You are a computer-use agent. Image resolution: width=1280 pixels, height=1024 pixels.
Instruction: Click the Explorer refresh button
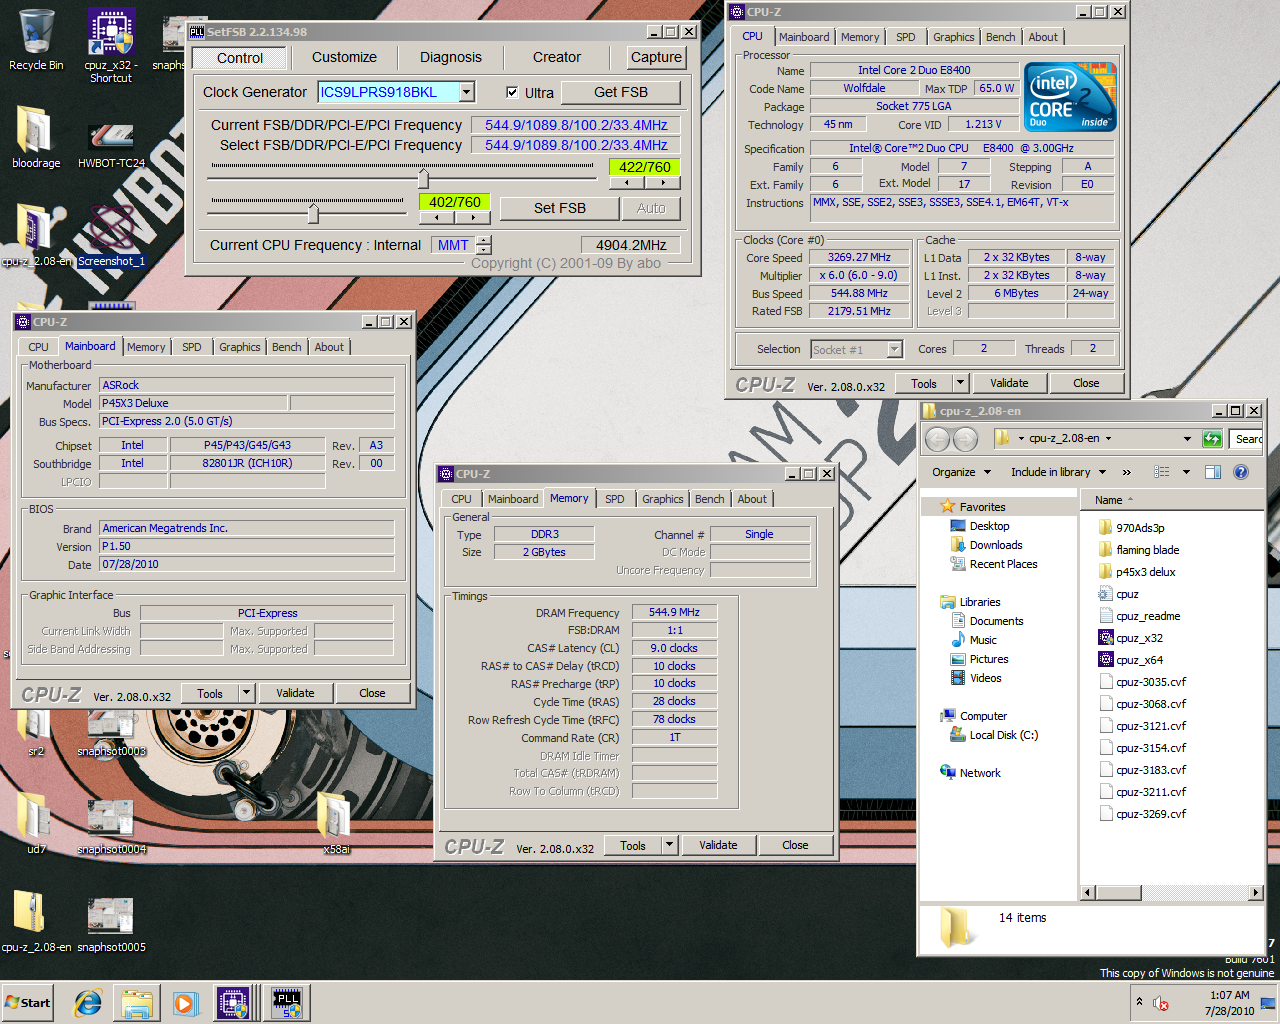tap(1212, 439)
